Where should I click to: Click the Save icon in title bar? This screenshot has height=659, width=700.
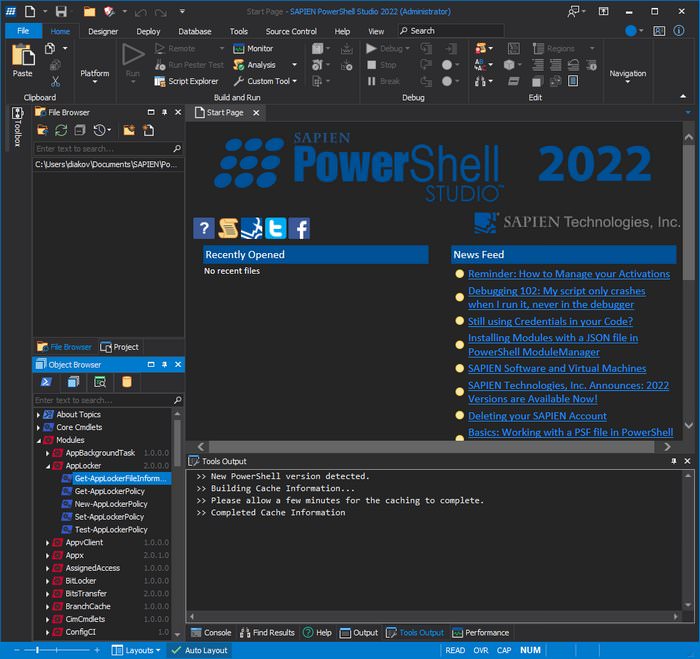tap(61, 11)
